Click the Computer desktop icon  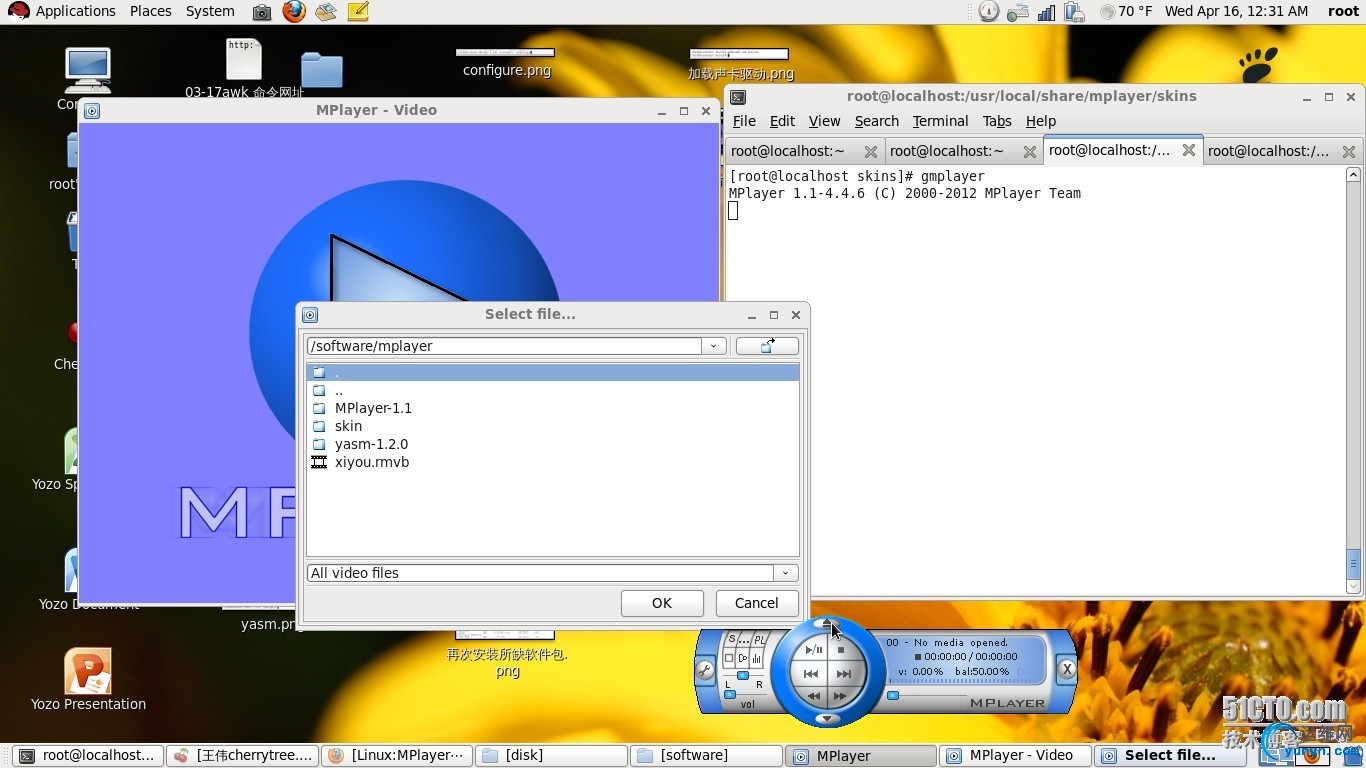87,70
